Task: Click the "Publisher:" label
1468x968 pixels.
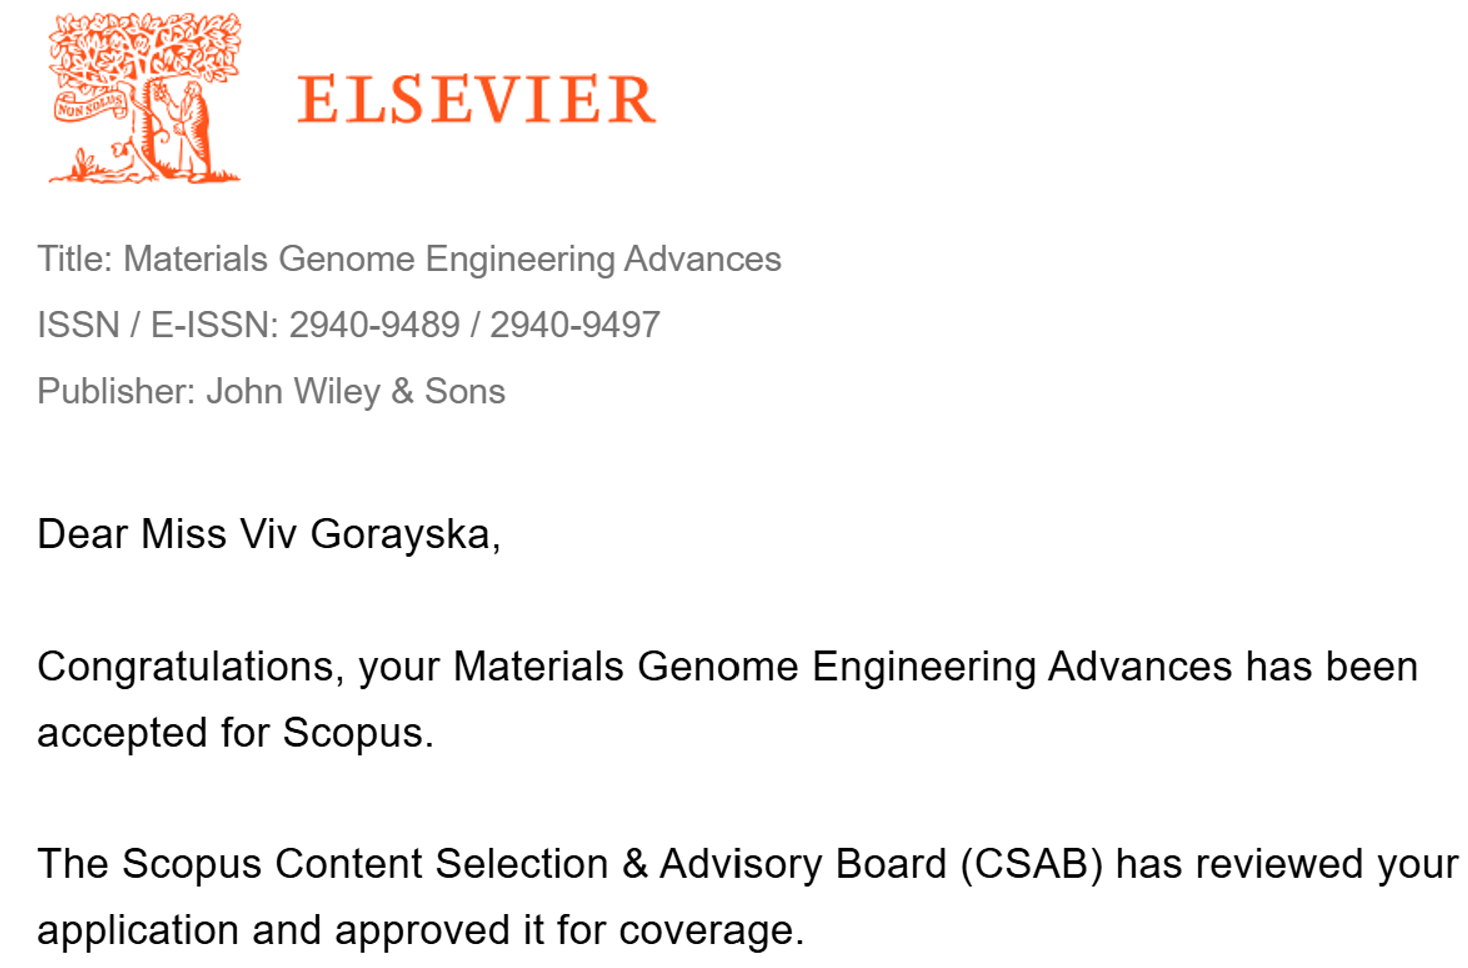Action: (116, 391)
